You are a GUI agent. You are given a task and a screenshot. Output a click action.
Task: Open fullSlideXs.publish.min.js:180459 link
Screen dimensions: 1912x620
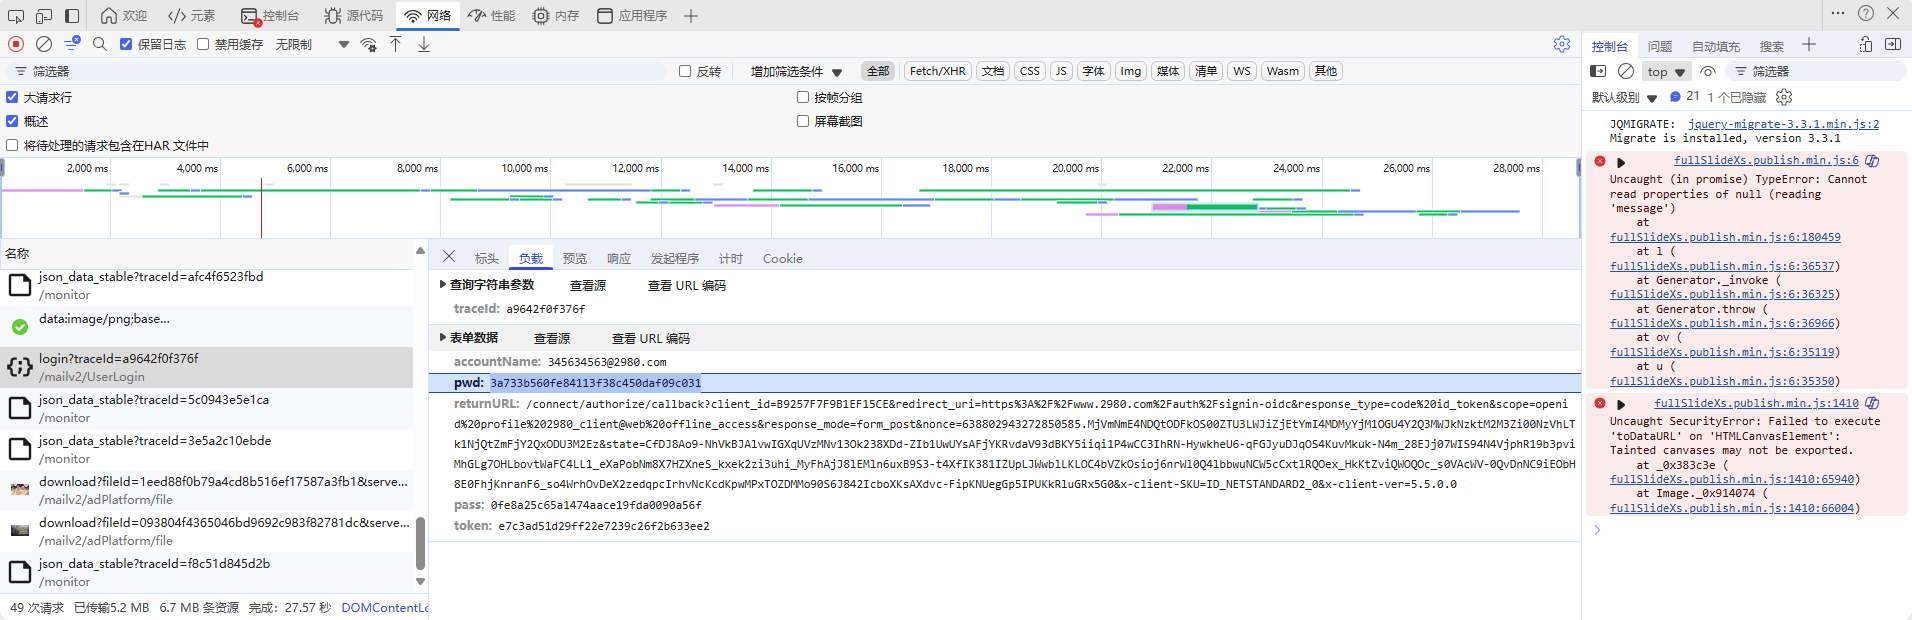1725,237
